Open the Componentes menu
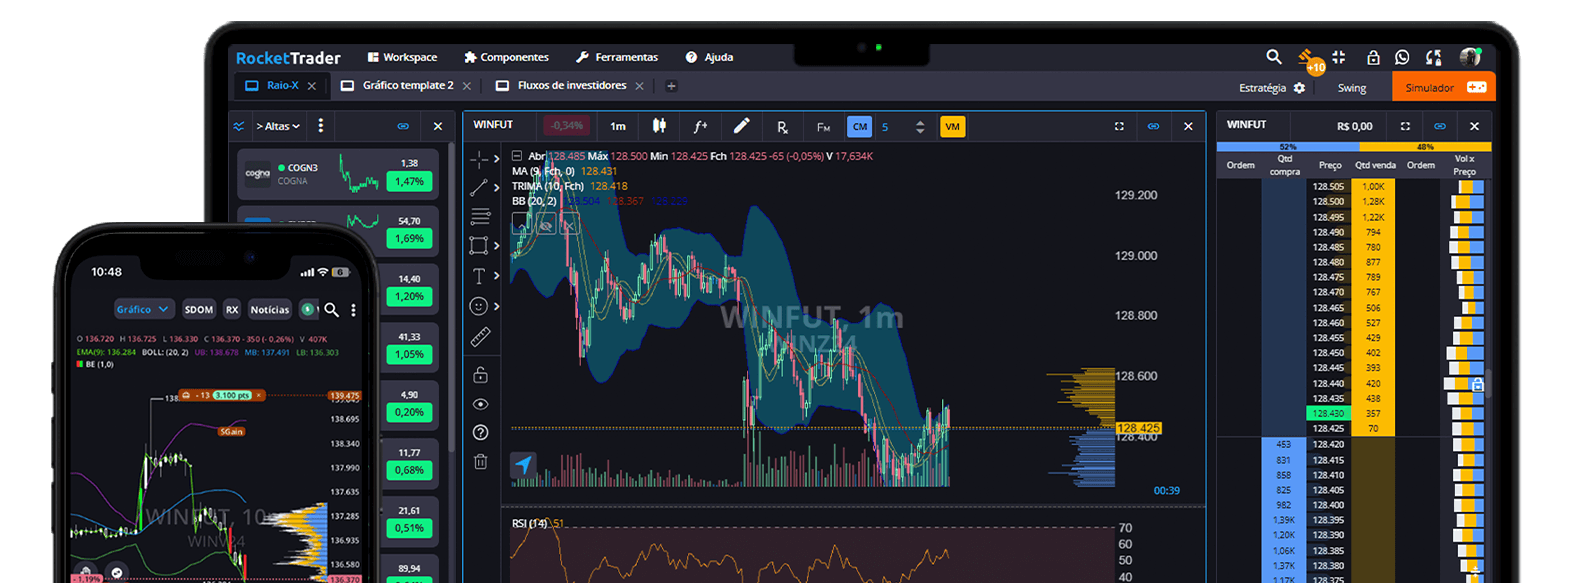The height and width of the screenshot is (583, 1572). (x=506, y=57)
